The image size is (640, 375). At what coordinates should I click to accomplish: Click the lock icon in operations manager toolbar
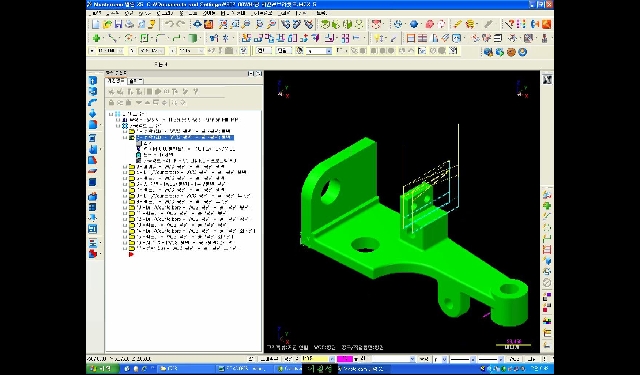tap(111, 103)
